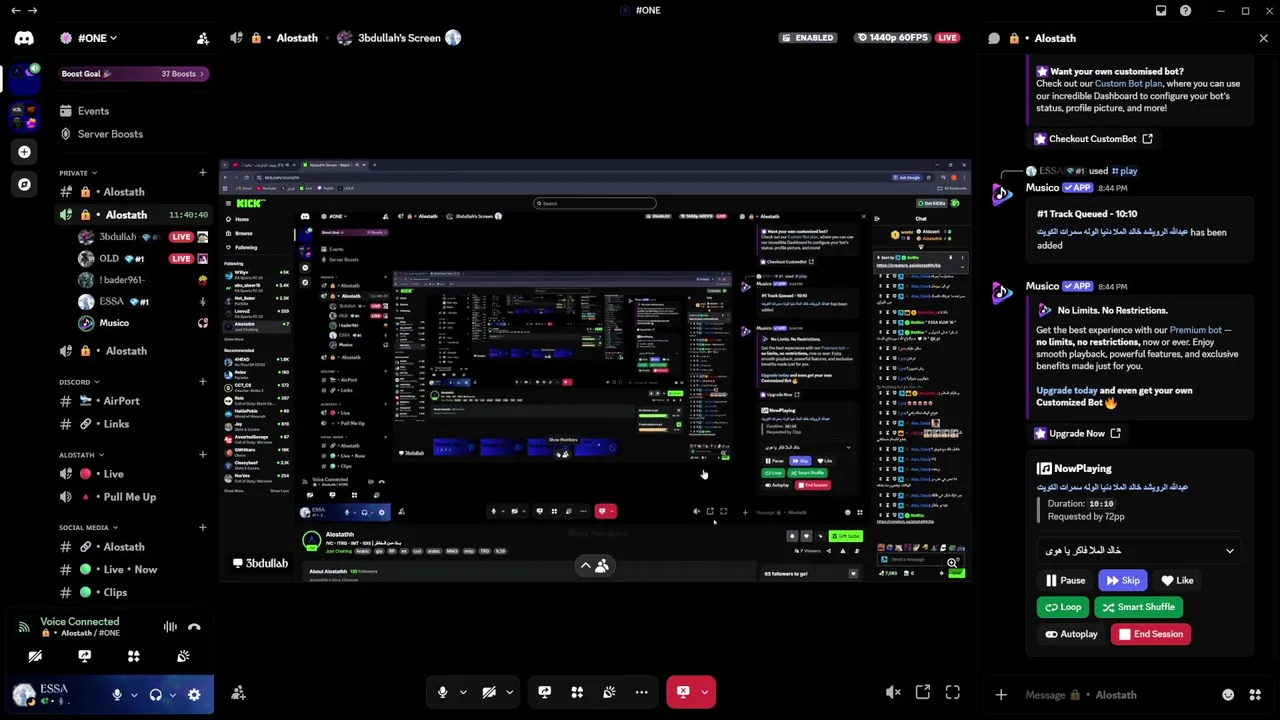Screen dimensions: 1280x720
Task: Open the Custom Bot plan link
Action: (1129, 84)
